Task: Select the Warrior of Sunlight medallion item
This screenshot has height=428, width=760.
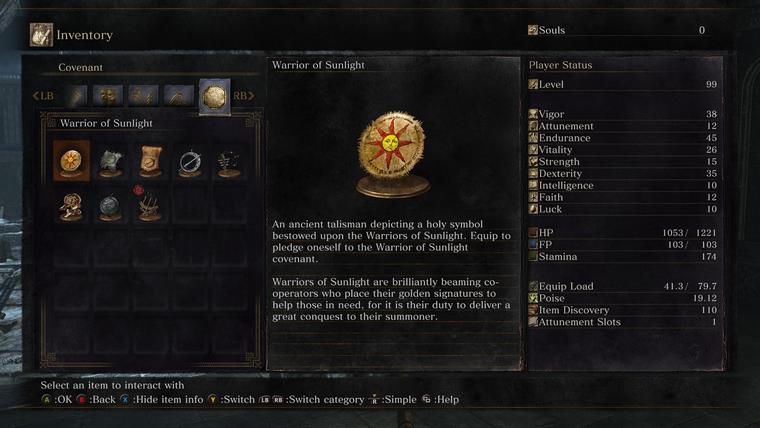Action: (71, 161)
